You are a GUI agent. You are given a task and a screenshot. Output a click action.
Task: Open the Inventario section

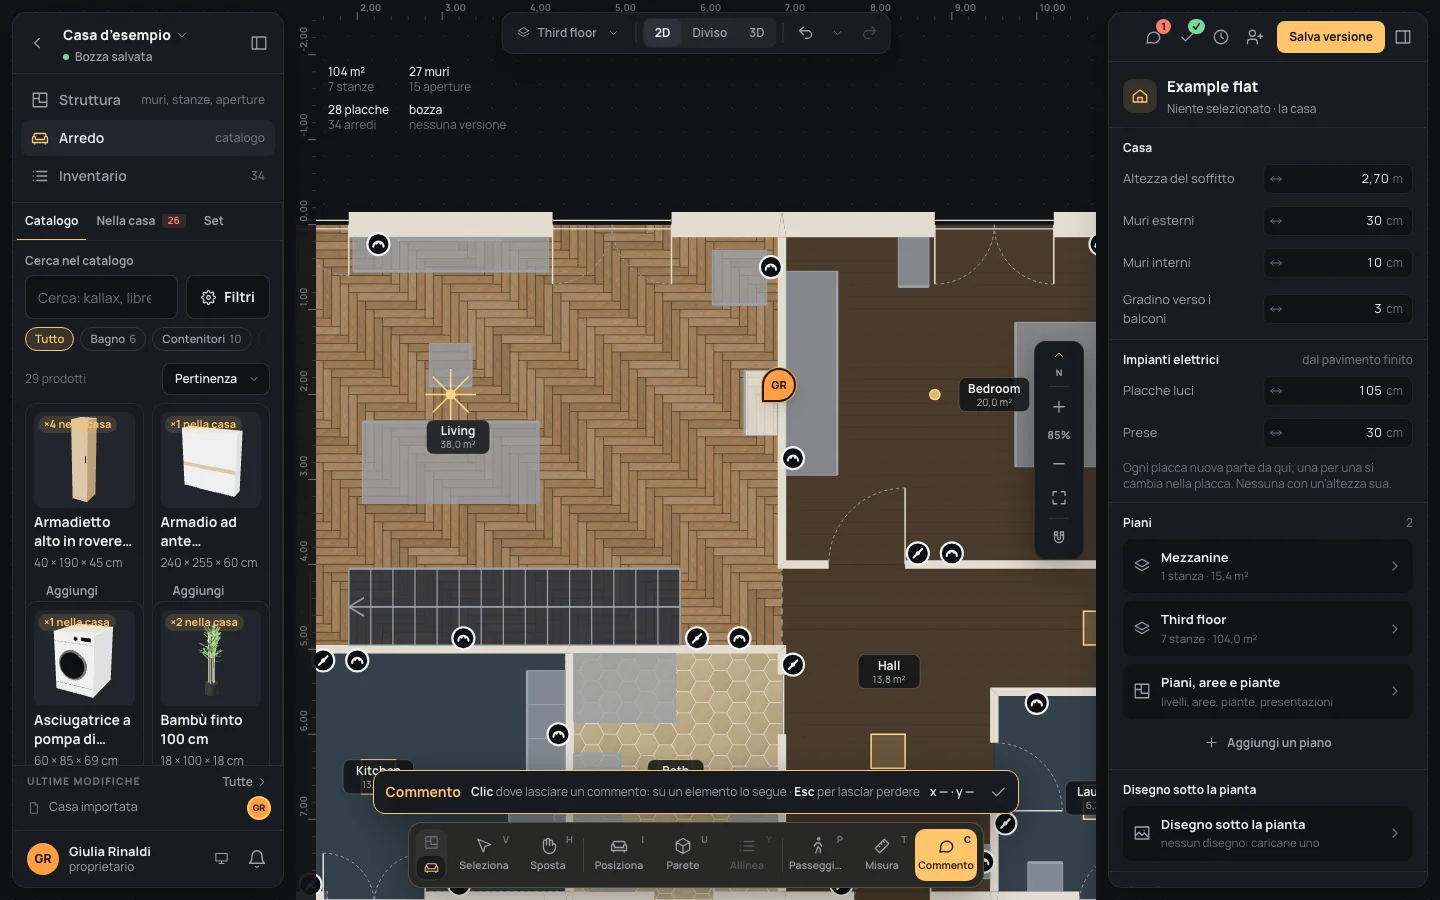click(148, 176)
